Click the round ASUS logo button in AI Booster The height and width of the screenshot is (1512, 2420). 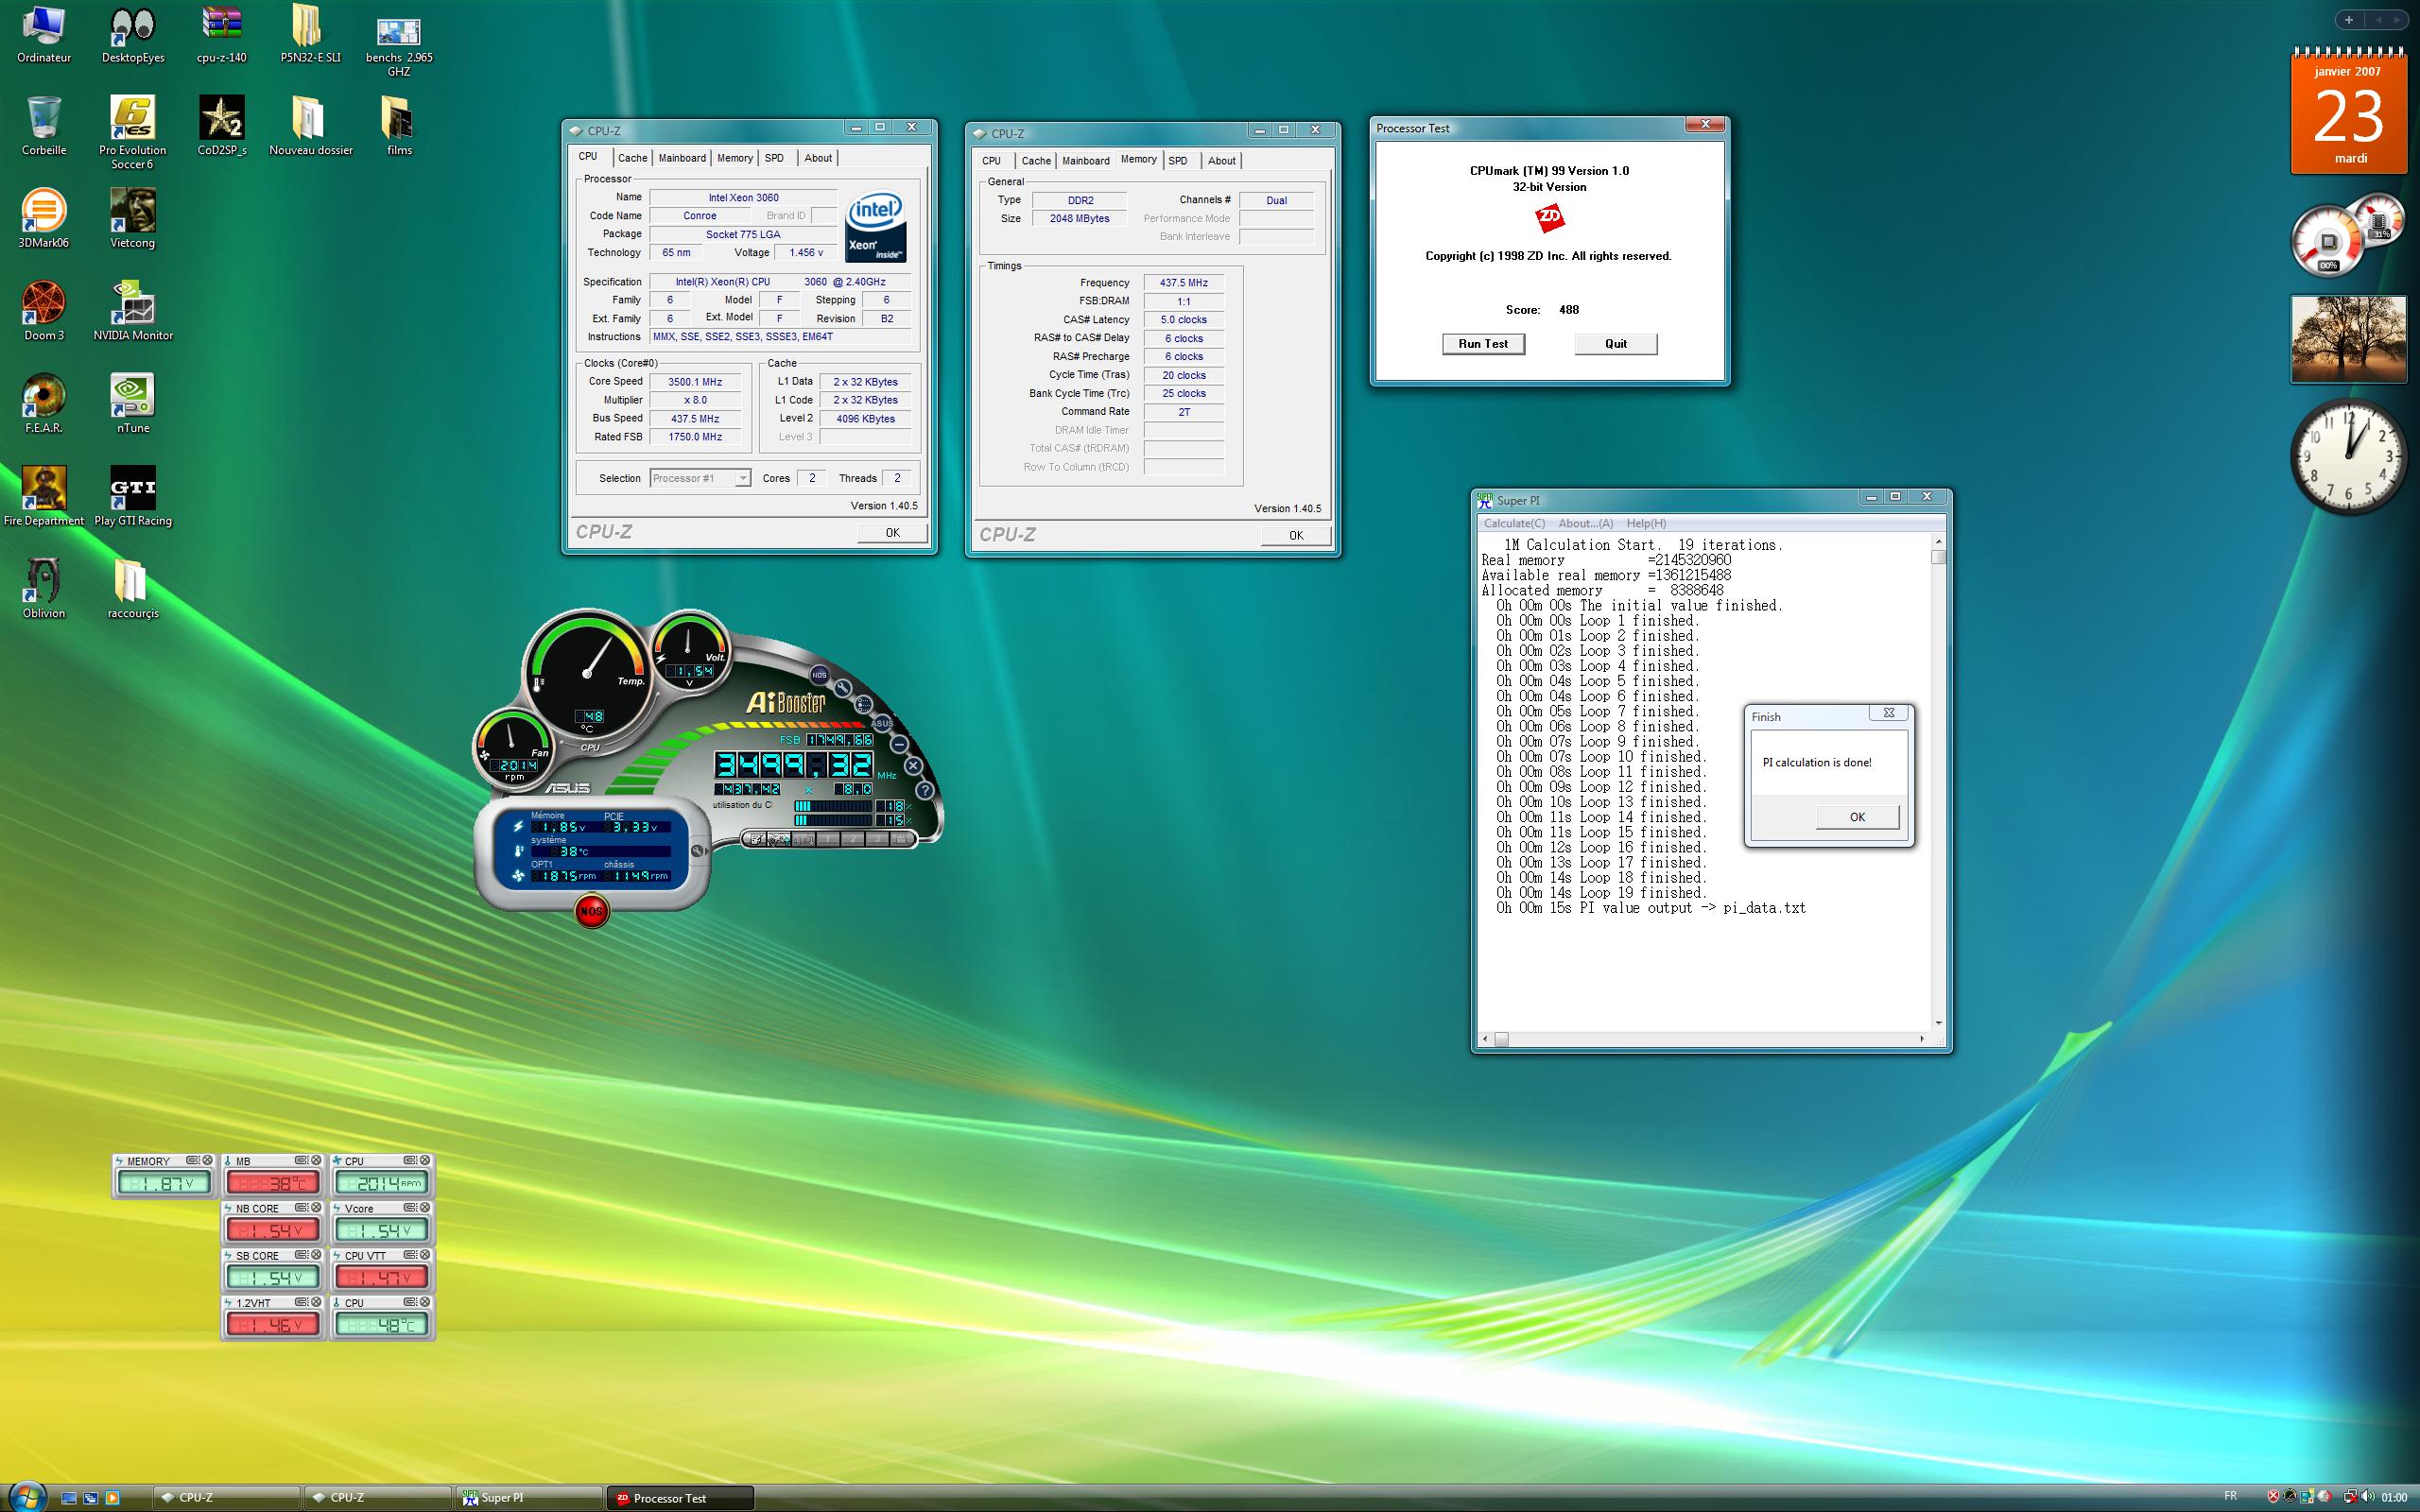882,724
